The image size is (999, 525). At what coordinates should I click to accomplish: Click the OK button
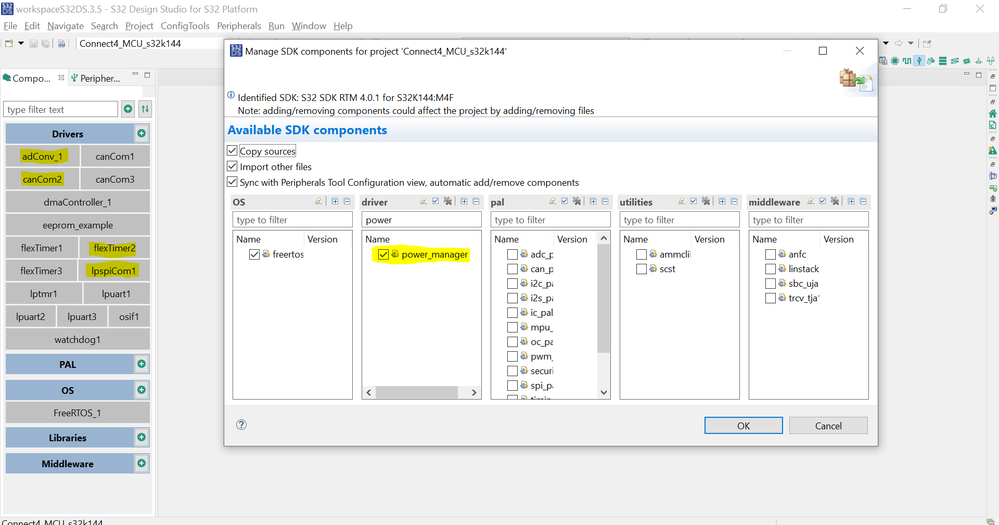pyautogui.click(x=744, y=426)
